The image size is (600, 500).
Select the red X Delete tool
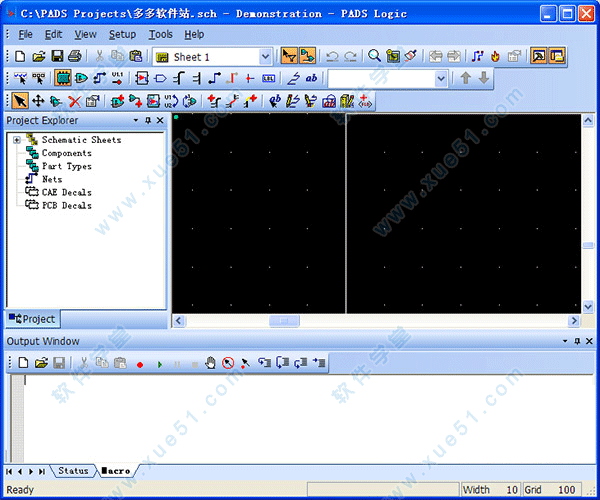click(x=75, y=101)
